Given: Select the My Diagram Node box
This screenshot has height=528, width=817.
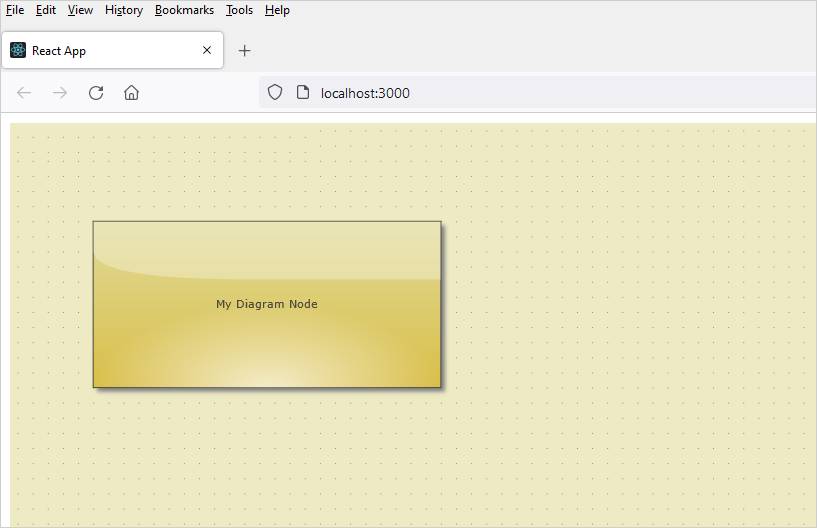Looking at the screenshot, I should (267, 304).
